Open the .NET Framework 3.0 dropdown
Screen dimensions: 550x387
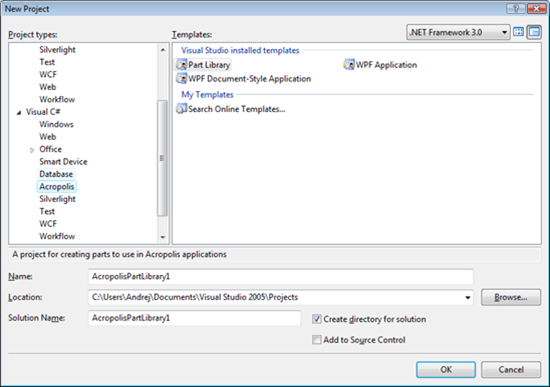point(458,32)
